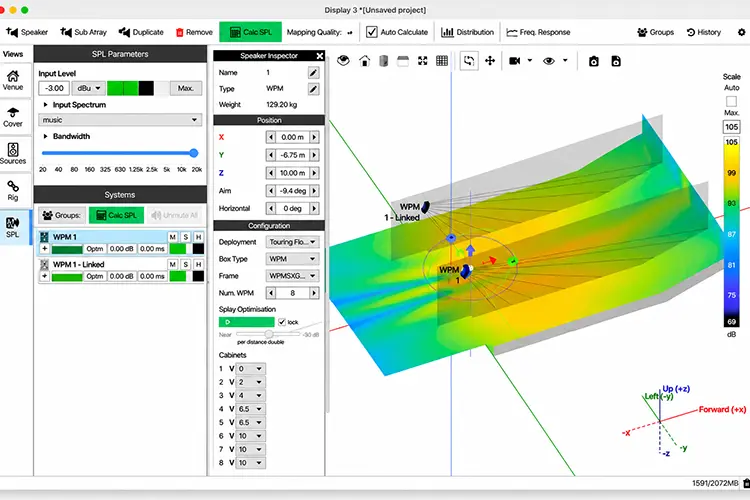Open the dBu unit dropdown
The image size is (750, 500).
click(x=88, y=88)
